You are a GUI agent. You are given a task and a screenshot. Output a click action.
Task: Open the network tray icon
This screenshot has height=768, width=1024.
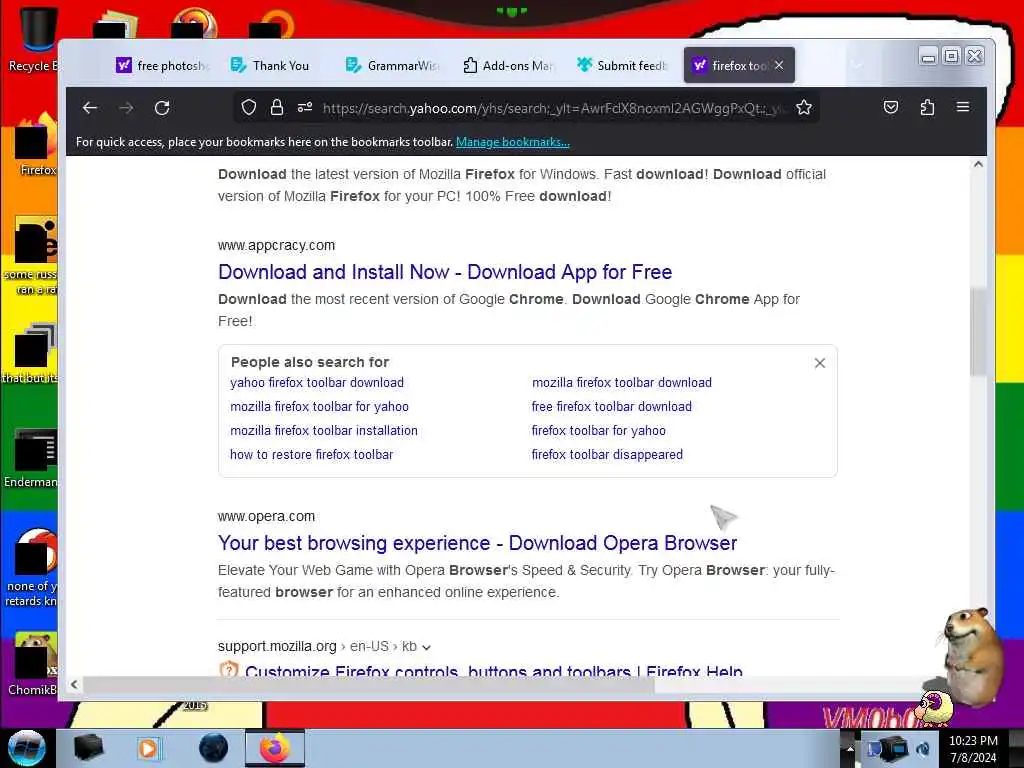pos(893,748)
